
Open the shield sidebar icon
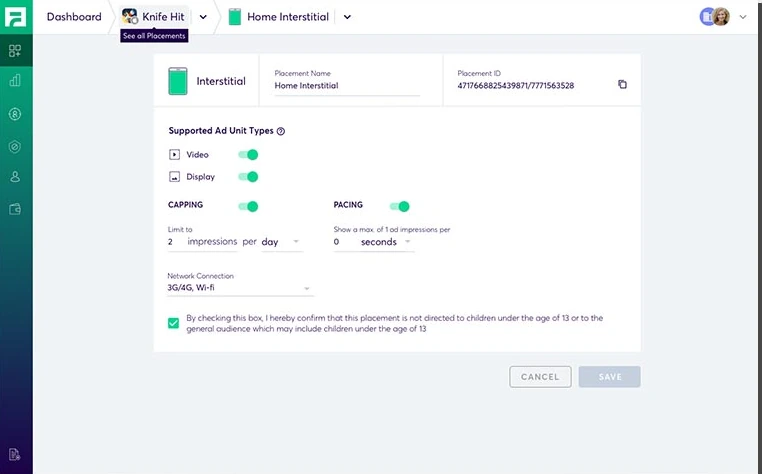[x=15, y=146]
